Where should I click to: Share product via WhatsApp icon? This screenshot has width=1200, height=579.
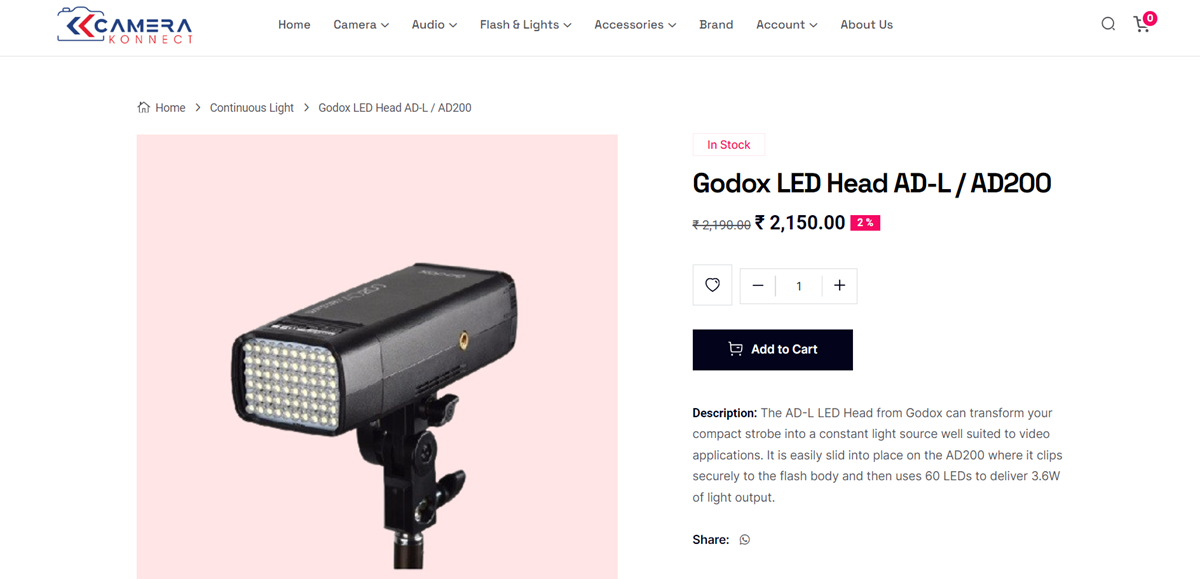click(744, 540)
